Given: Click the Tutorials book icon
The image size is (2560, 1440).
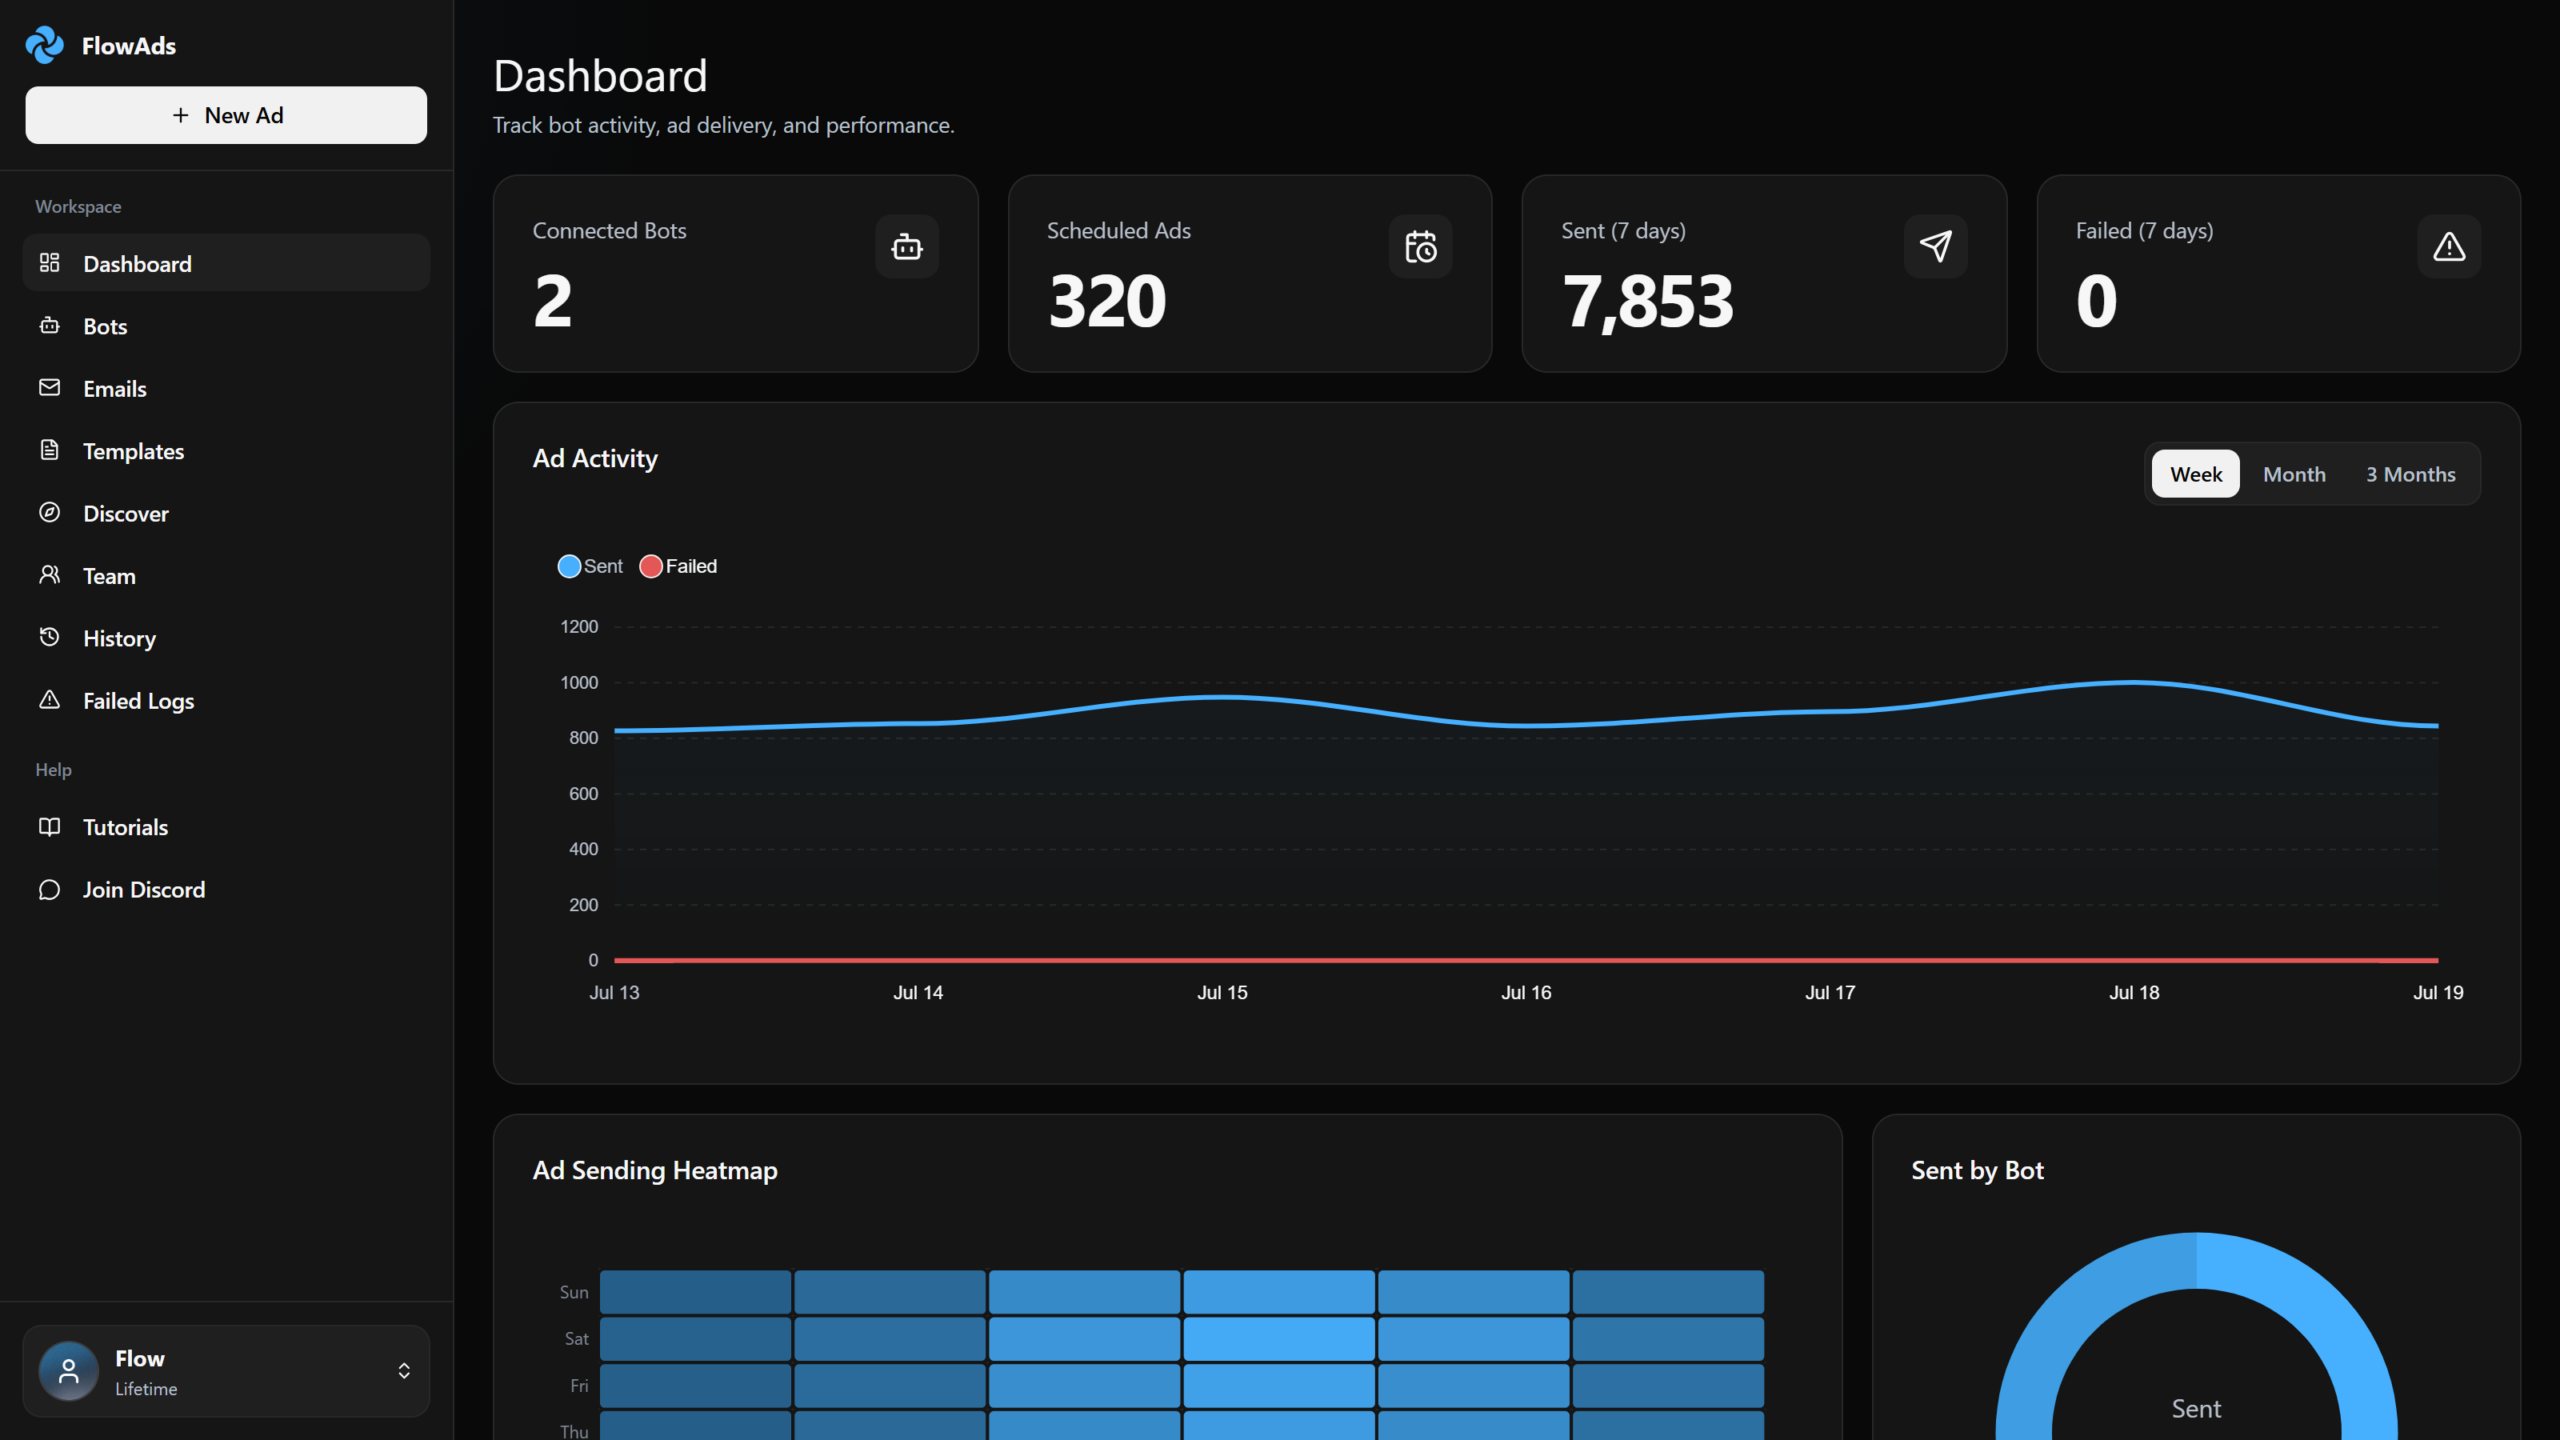Looking at the screenshot, I should click(49, 826).
